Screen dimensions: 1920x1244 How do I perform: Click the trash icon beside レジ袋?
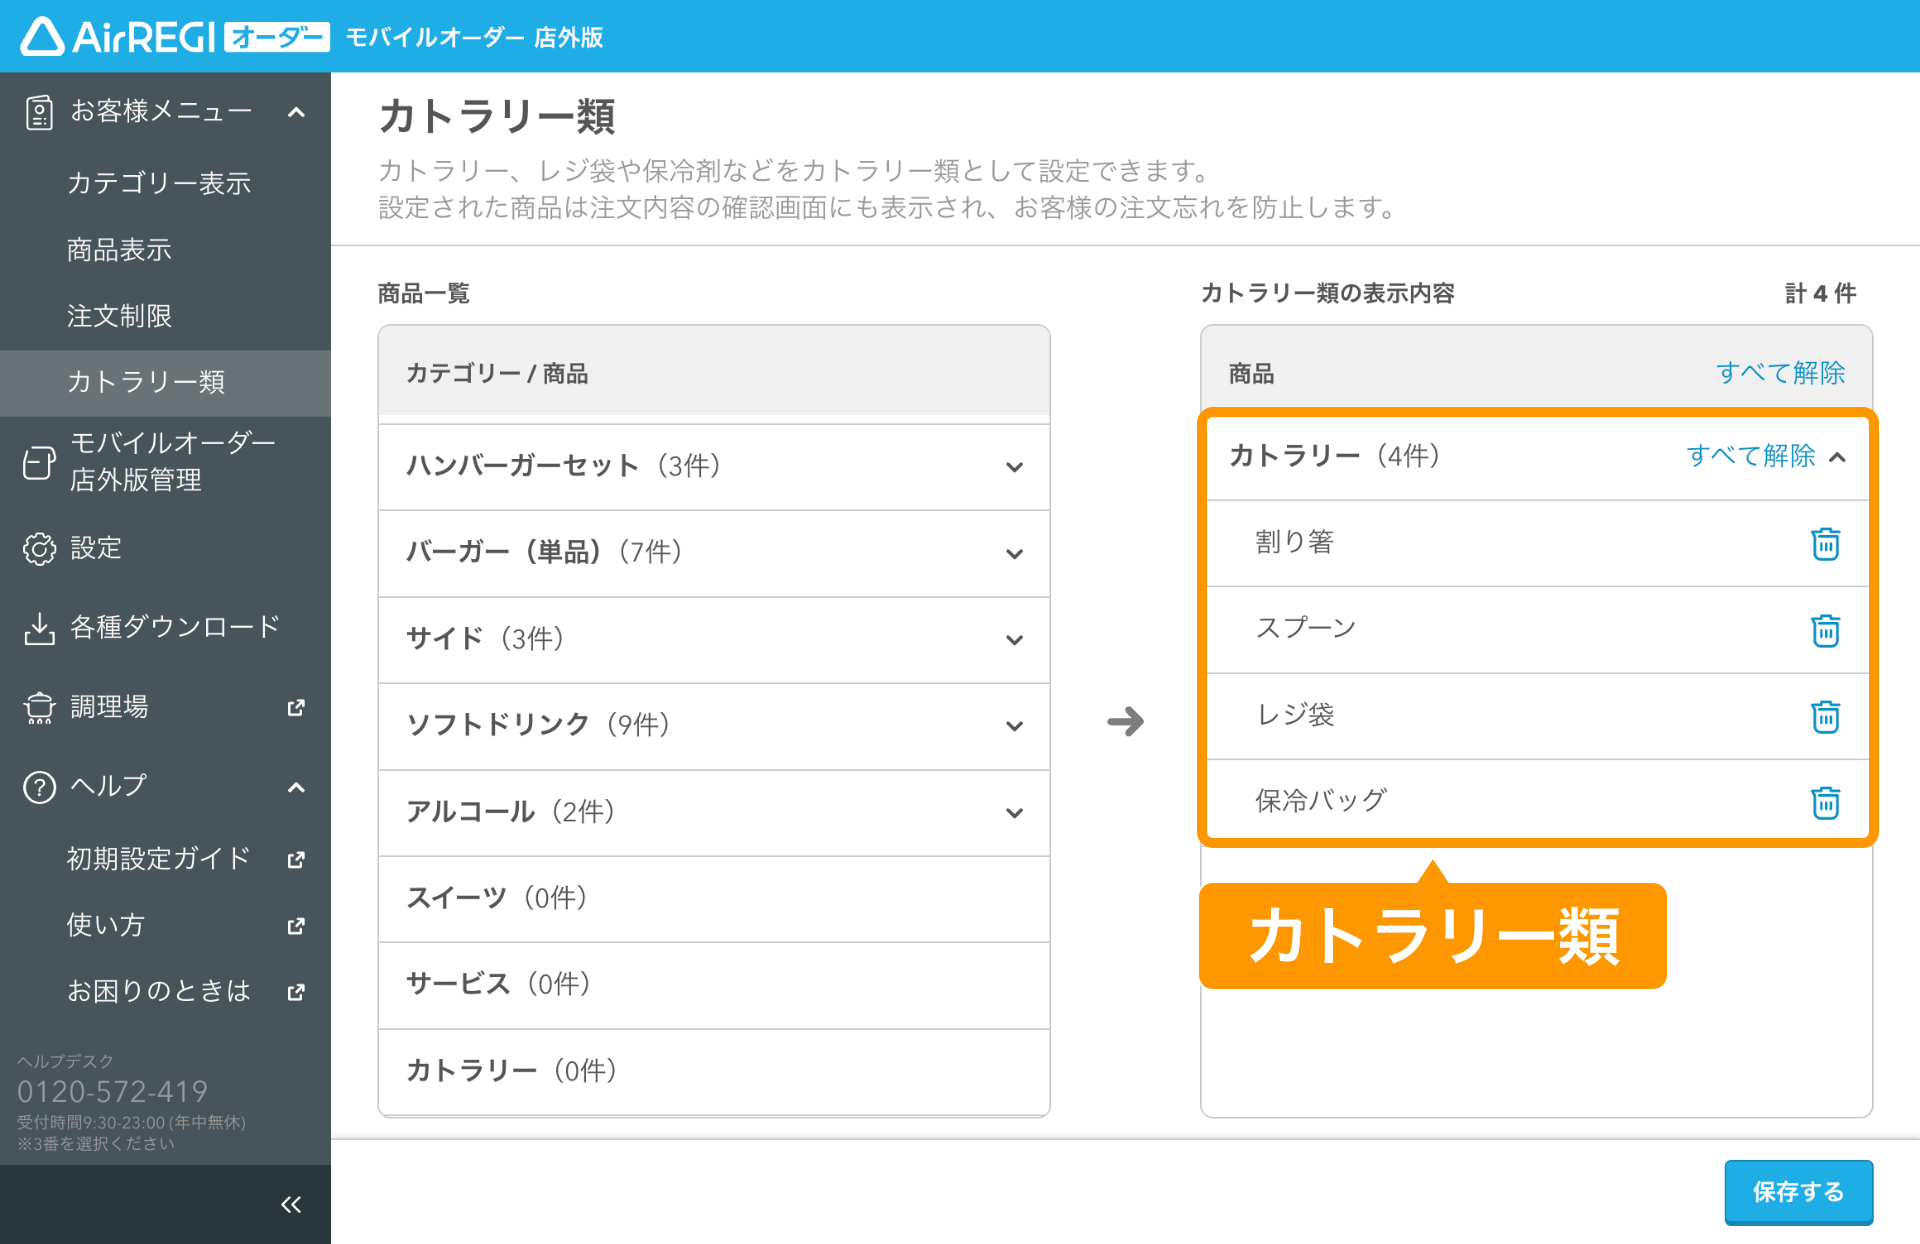pyautogui.click(x=1825, y=716)
